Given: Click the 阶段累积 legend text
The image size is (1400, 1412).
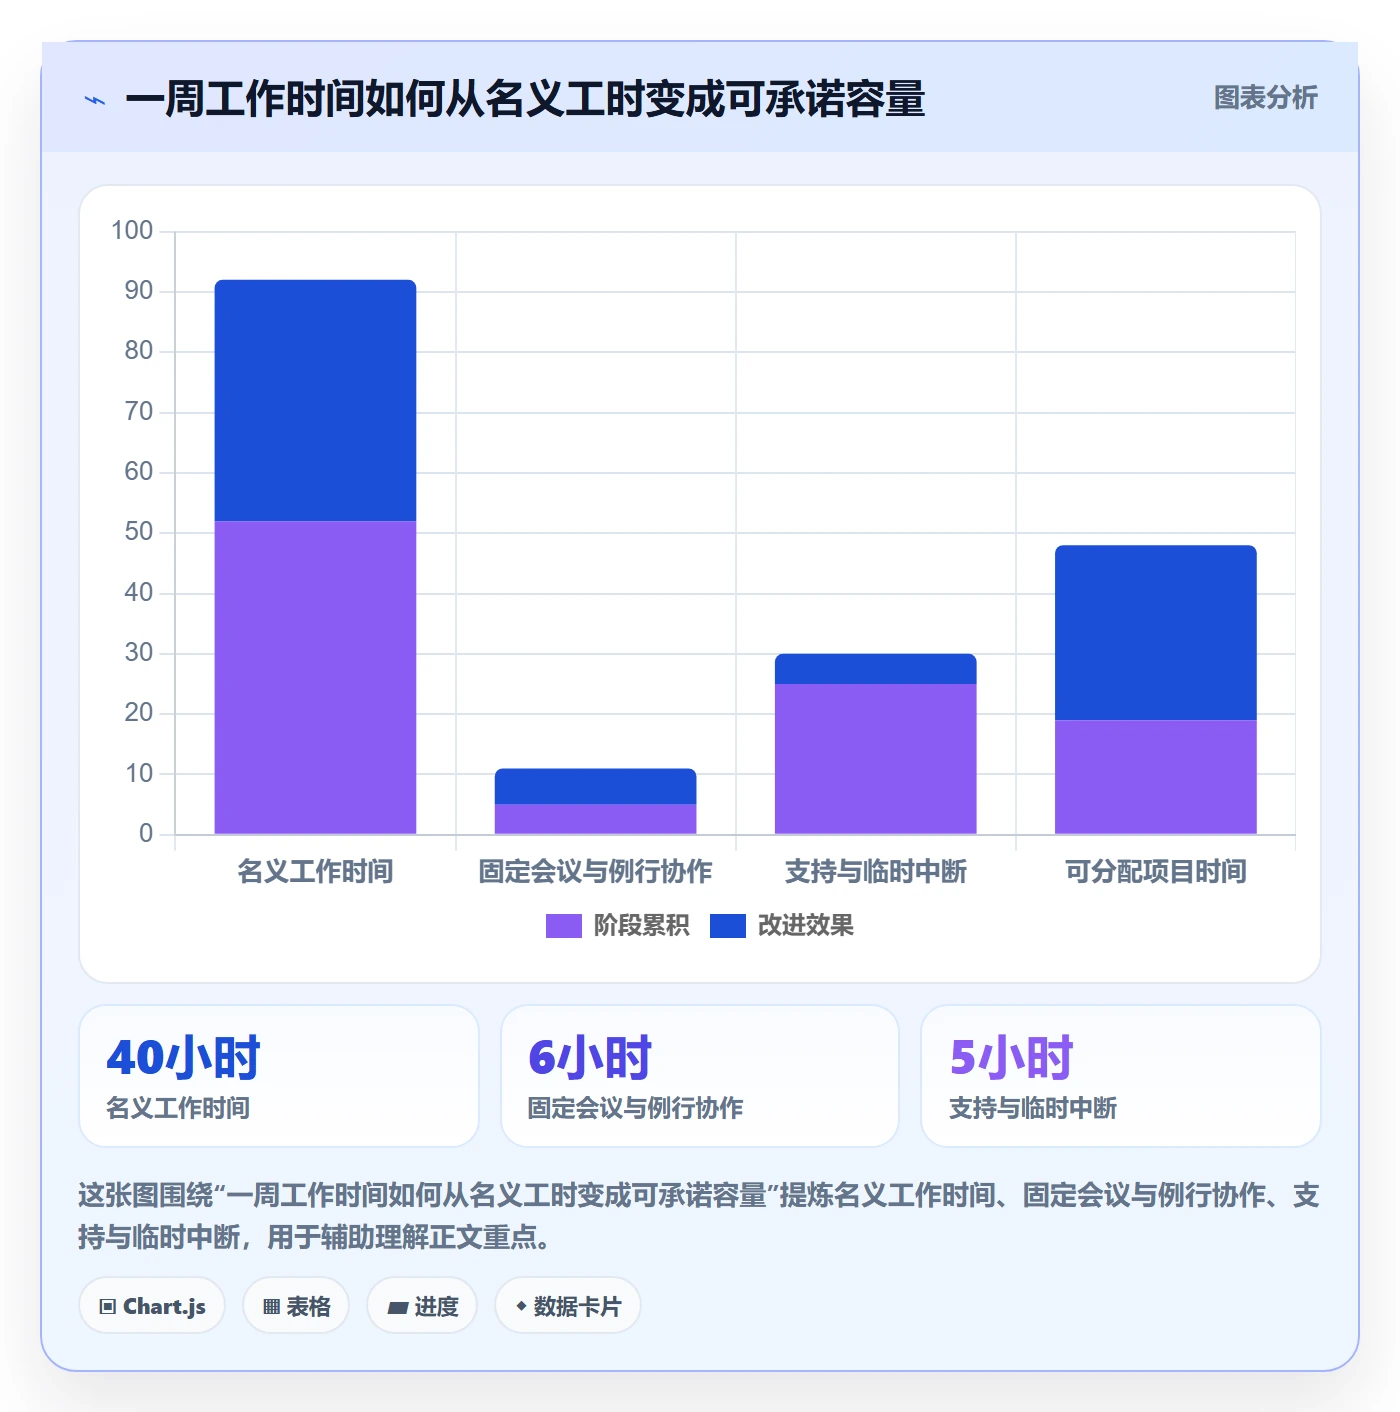Looking at the screenshot, I should tap(642, 926).
